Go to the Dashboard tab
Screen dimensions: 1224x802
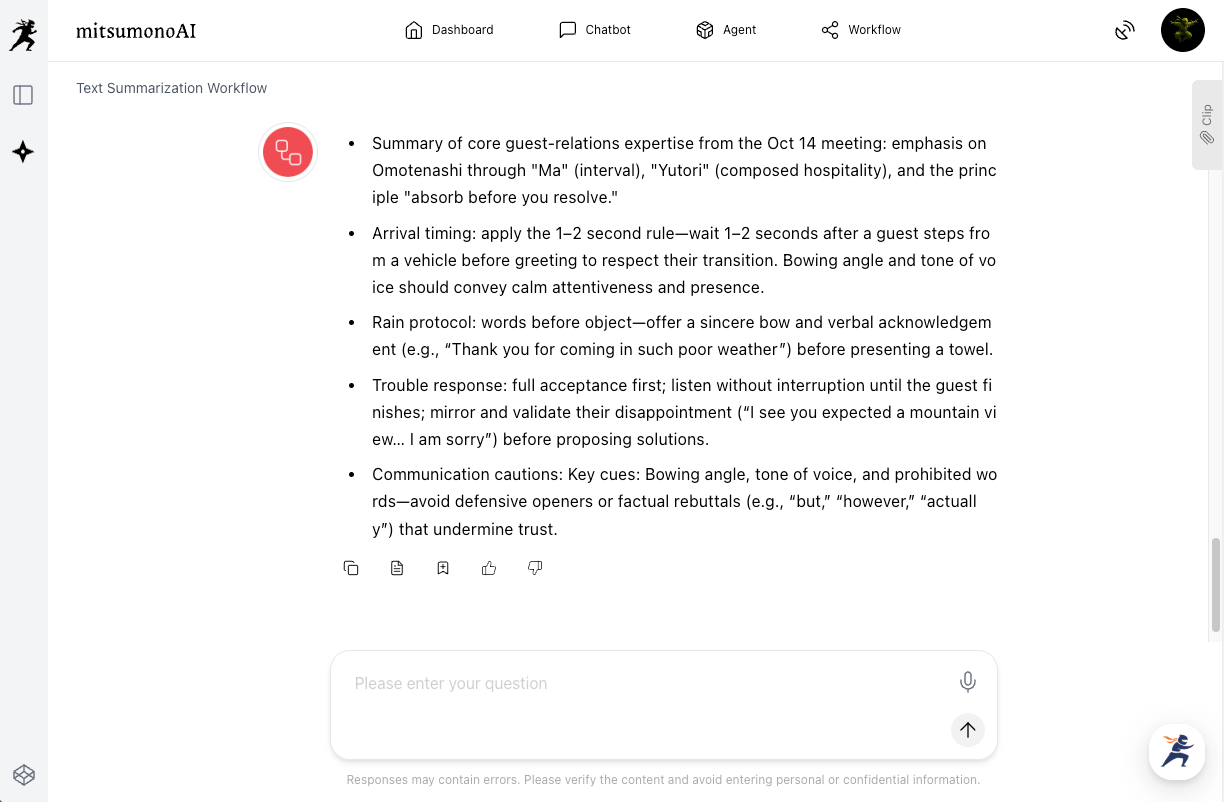click(x=449, y=30)
